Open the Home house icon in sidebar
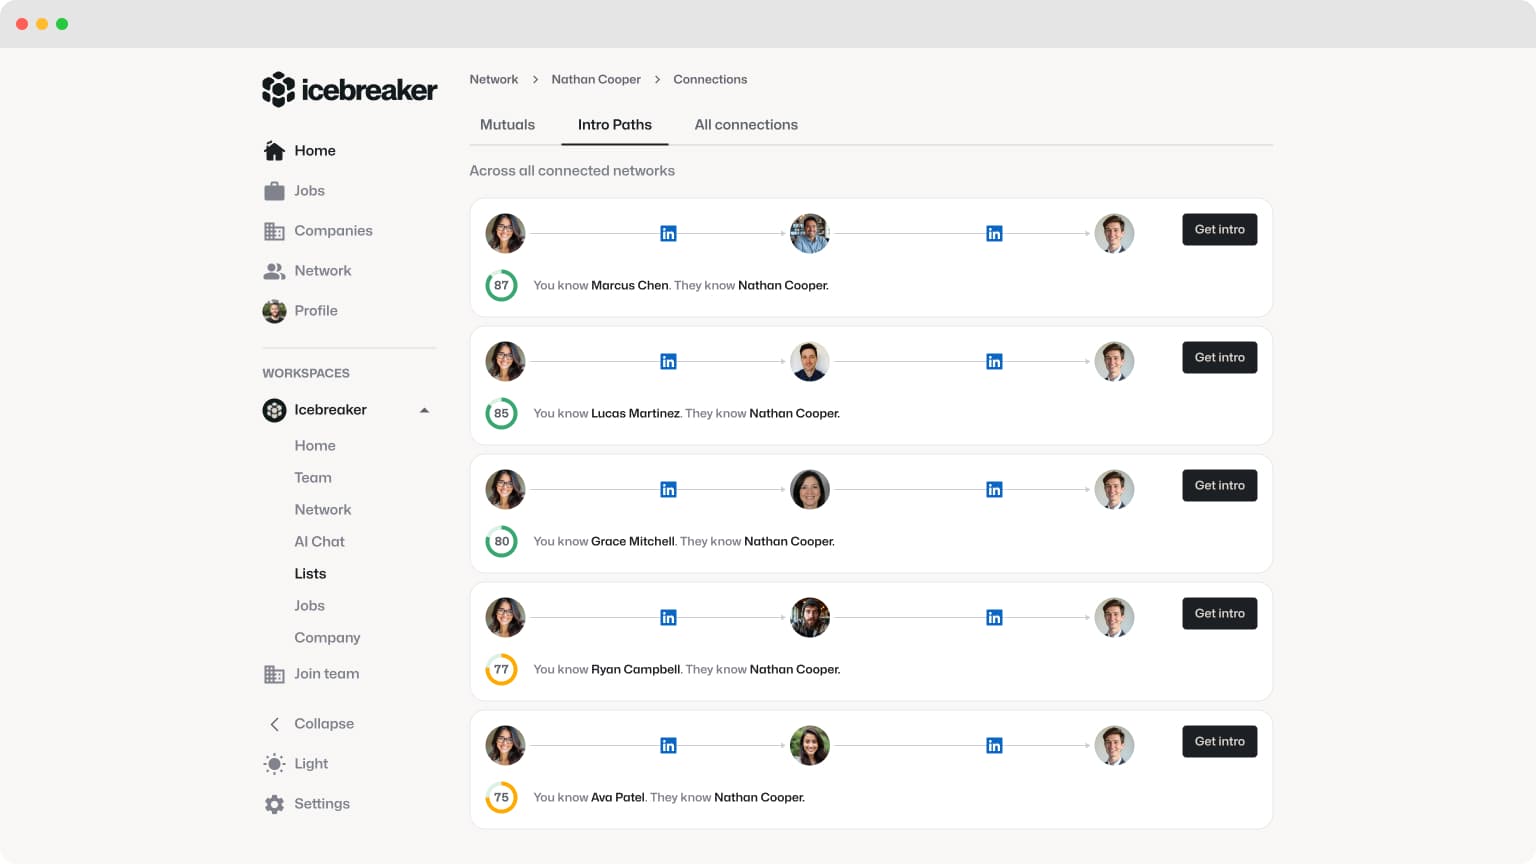Image resolution: width=1536 pixels, height=864 pixels. pos(274,151)
